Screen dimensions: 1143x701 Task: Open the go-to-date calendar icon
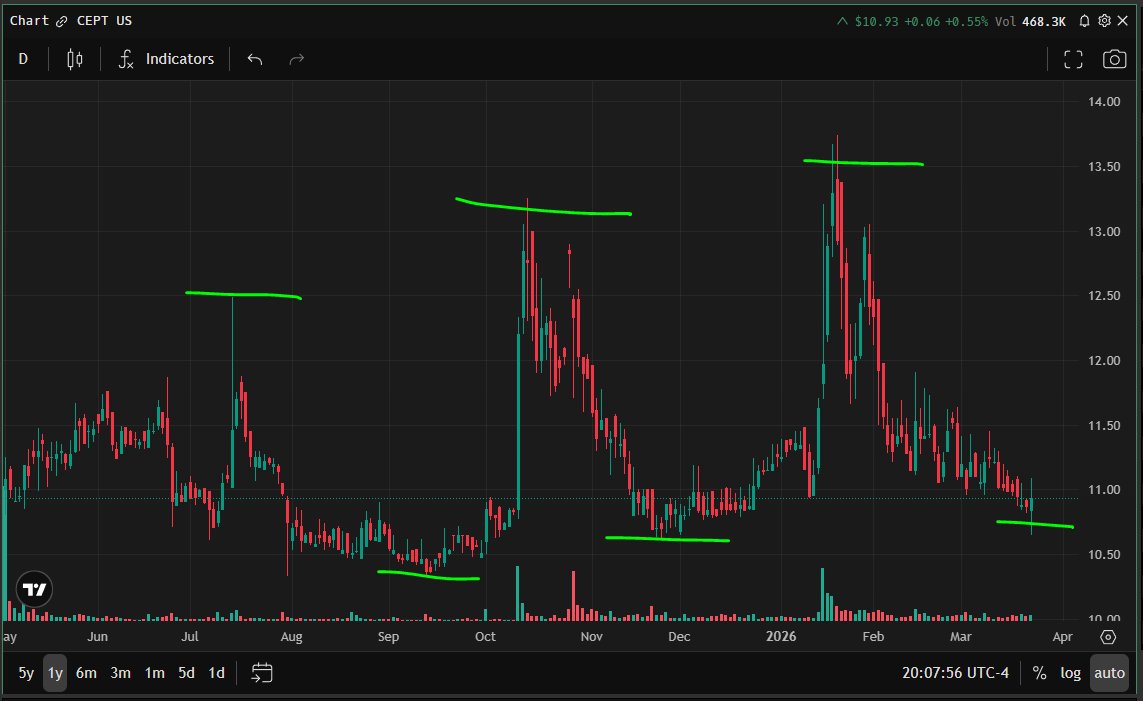262,673
